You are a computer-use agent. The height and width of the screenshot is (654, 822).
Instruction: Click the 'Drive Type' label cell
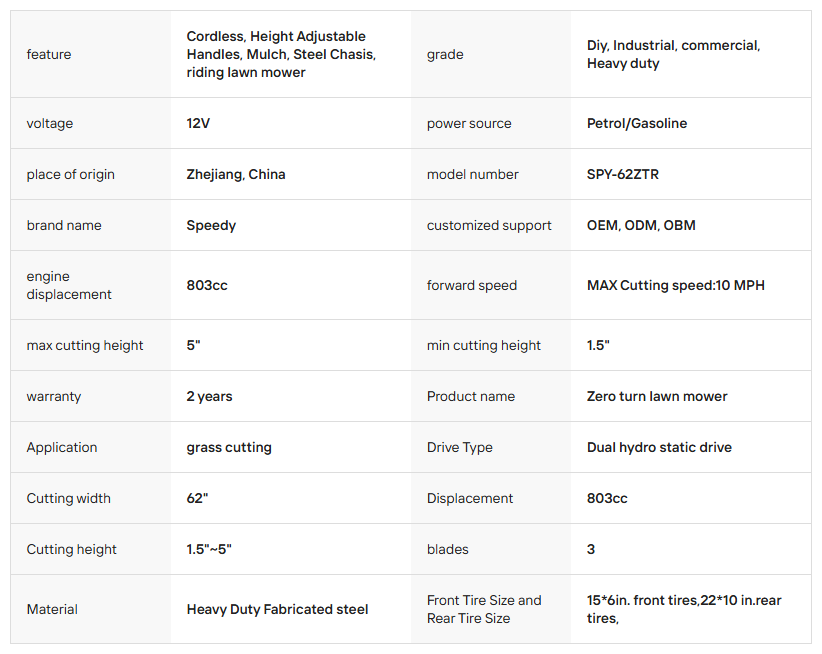point(459,447)
